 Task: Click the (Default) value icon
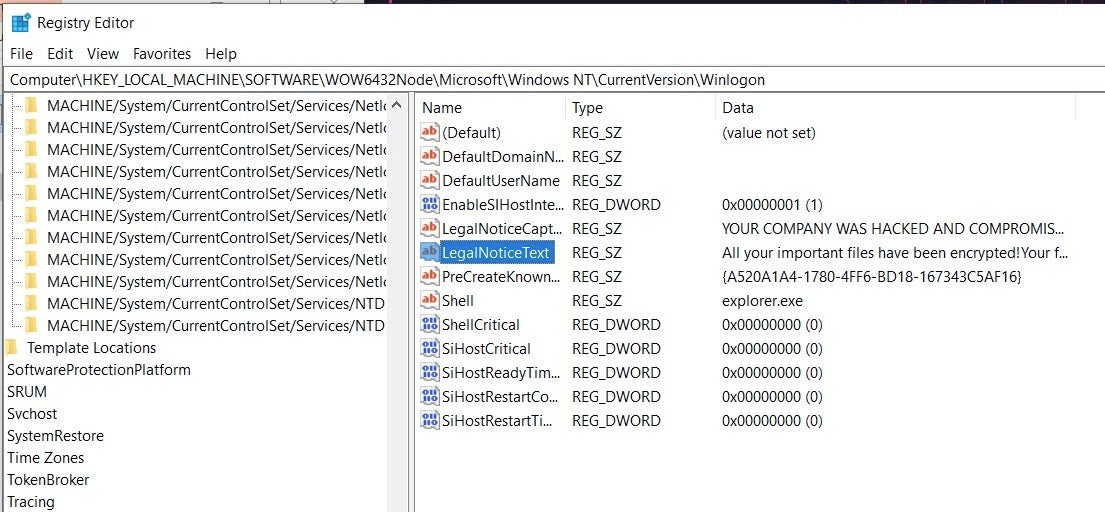coord(429,133)
